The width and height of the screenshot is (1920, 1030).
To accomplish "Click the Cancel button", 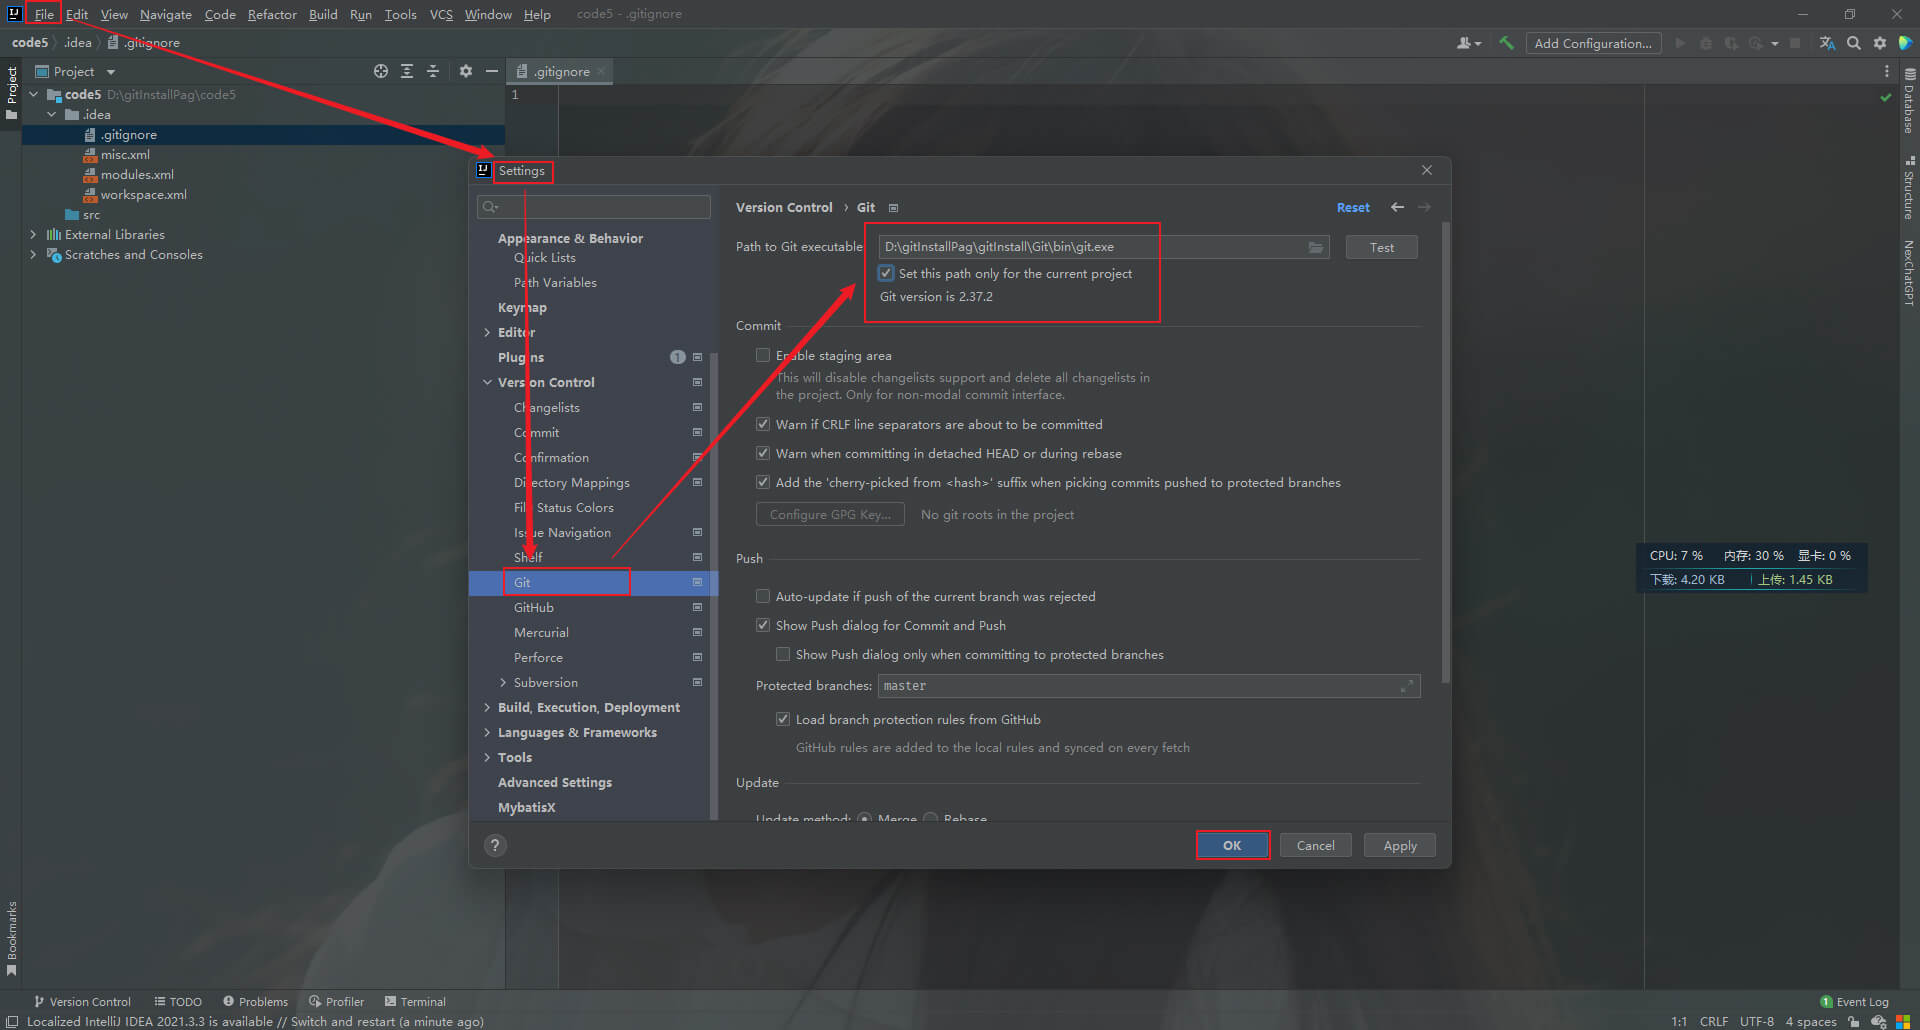I will click(x=1315, y=845).
